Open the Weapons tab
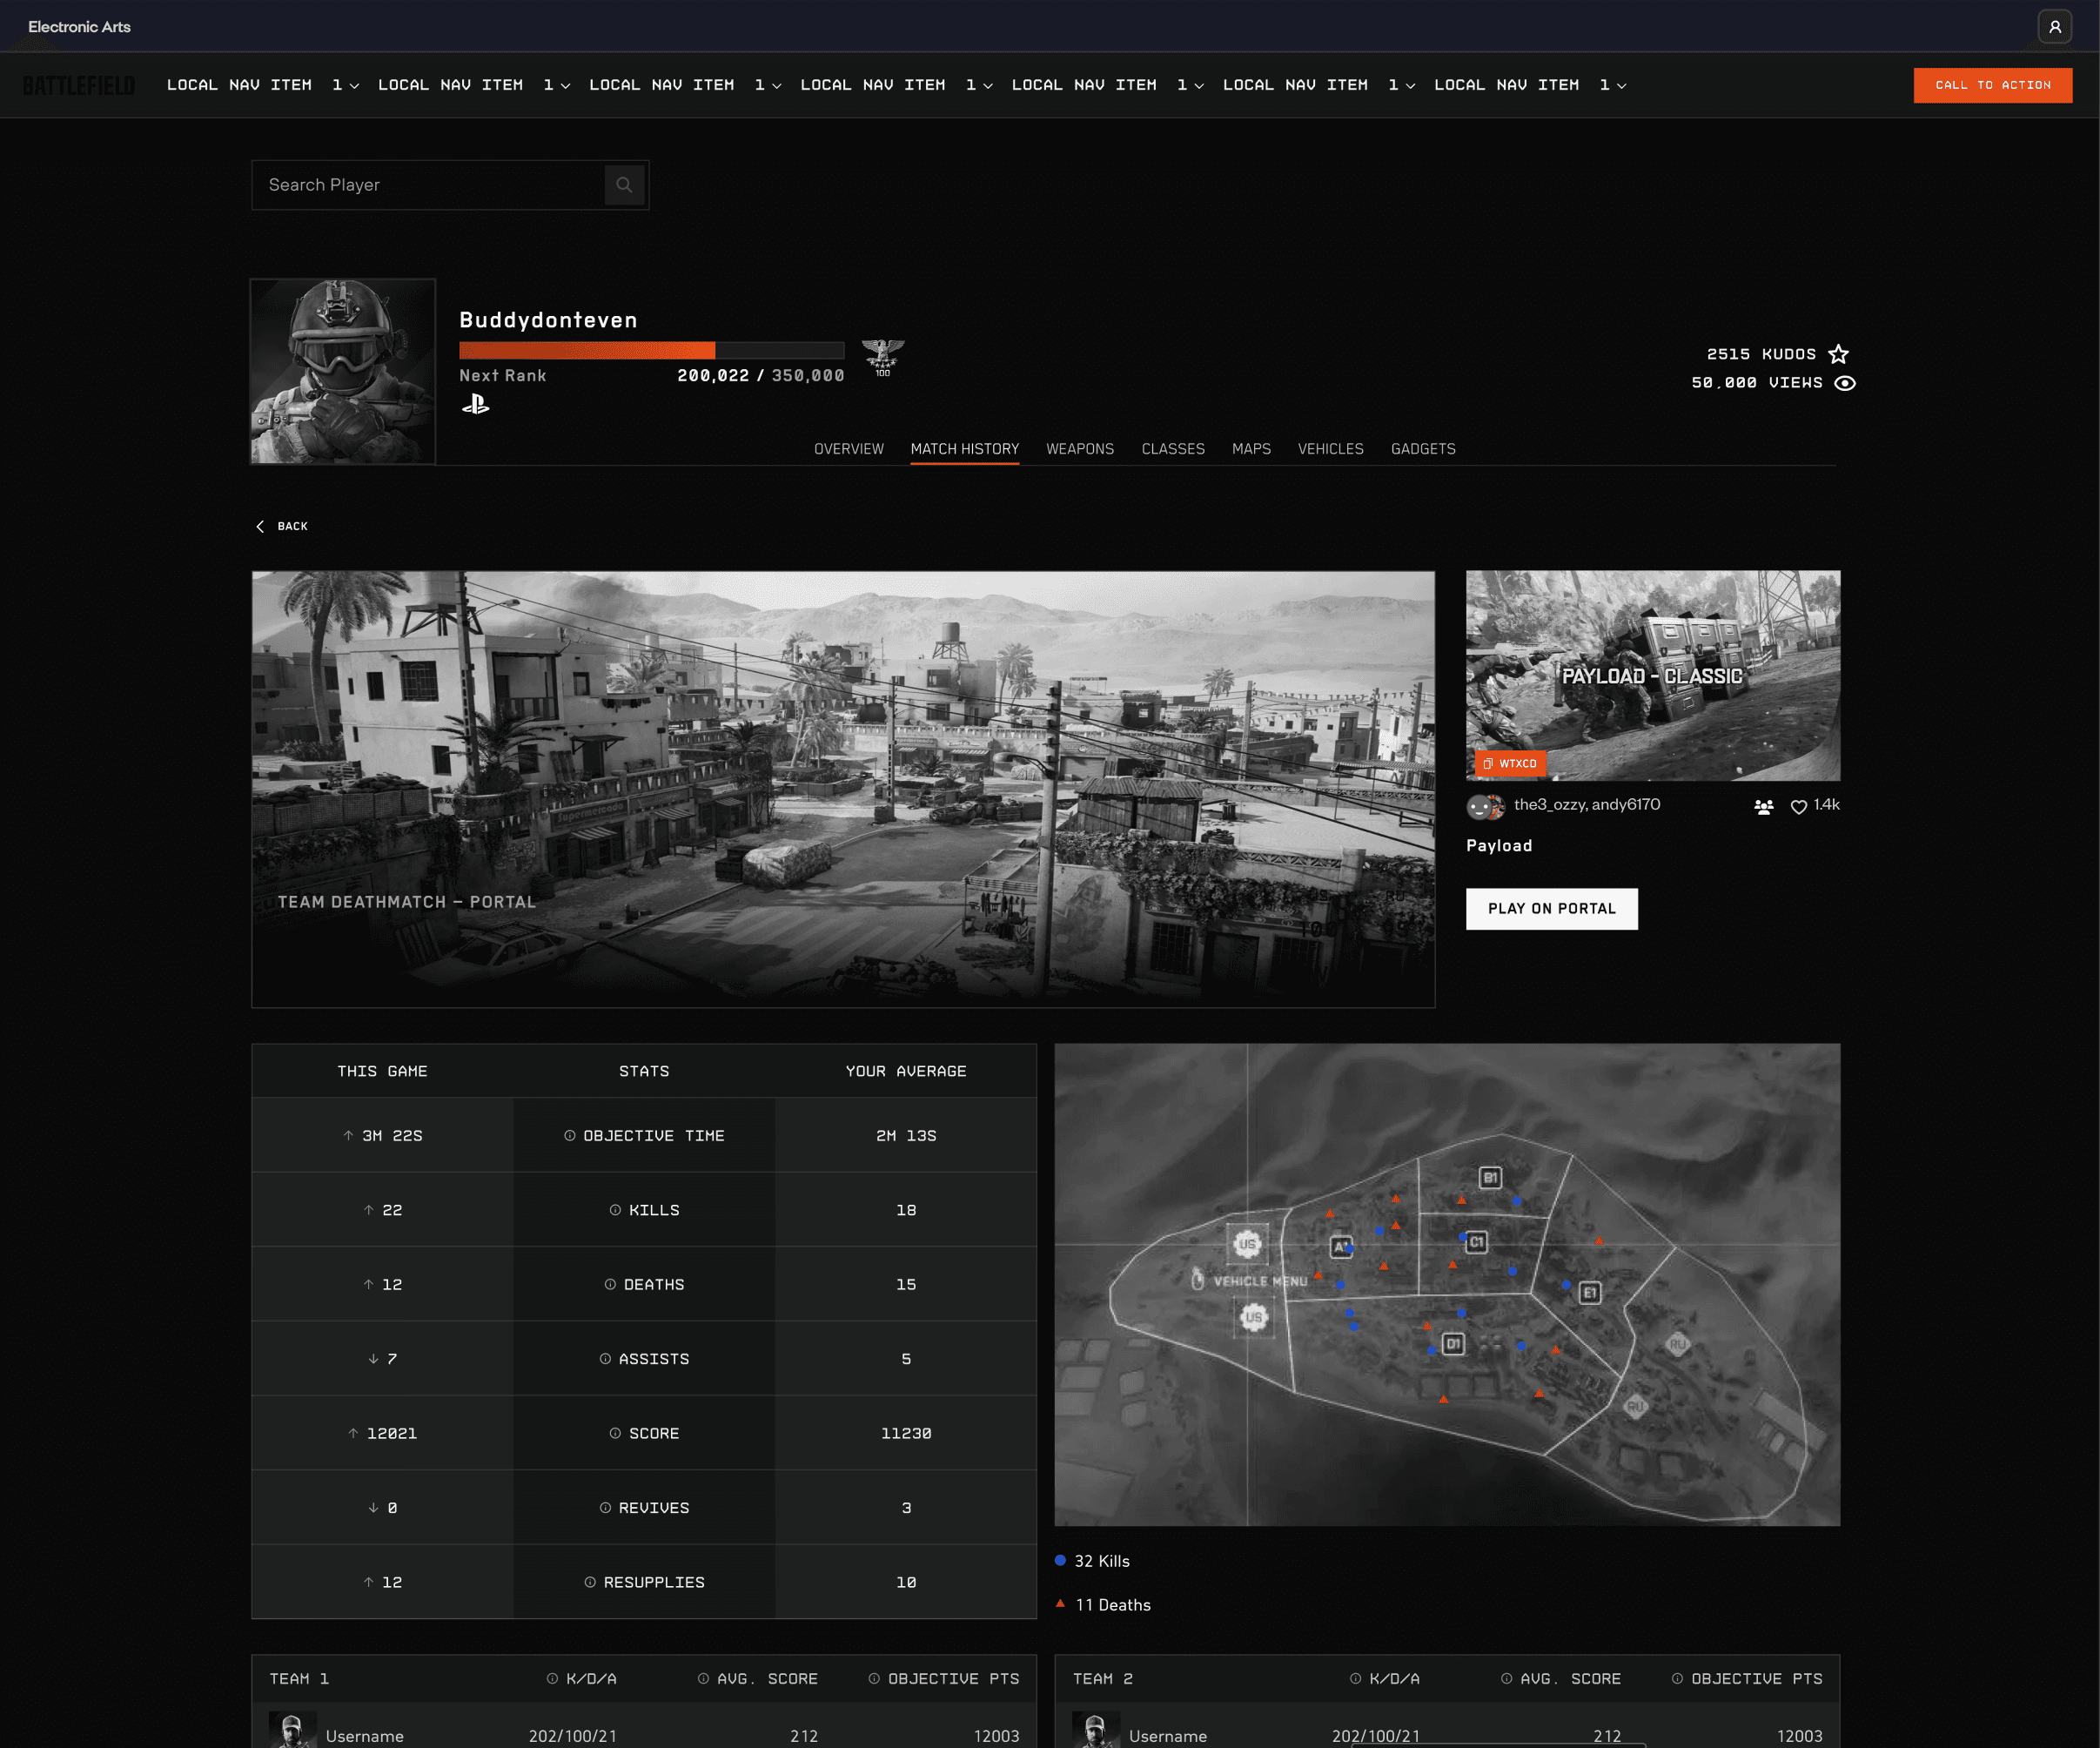Viewport: 2100px width, 1748px height. click(1080, 449)
